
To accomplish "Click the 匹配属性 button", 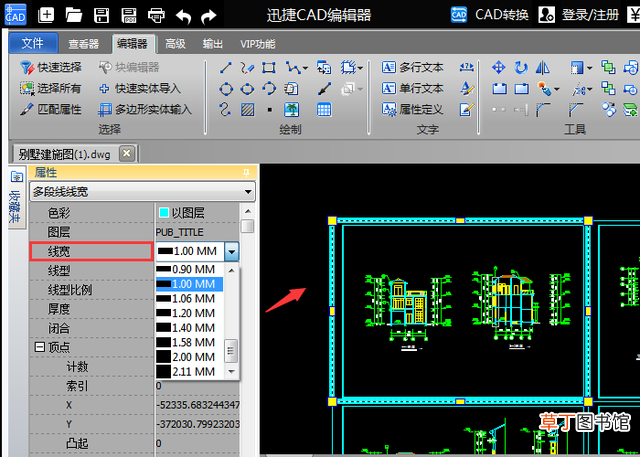I will (51, 109).
